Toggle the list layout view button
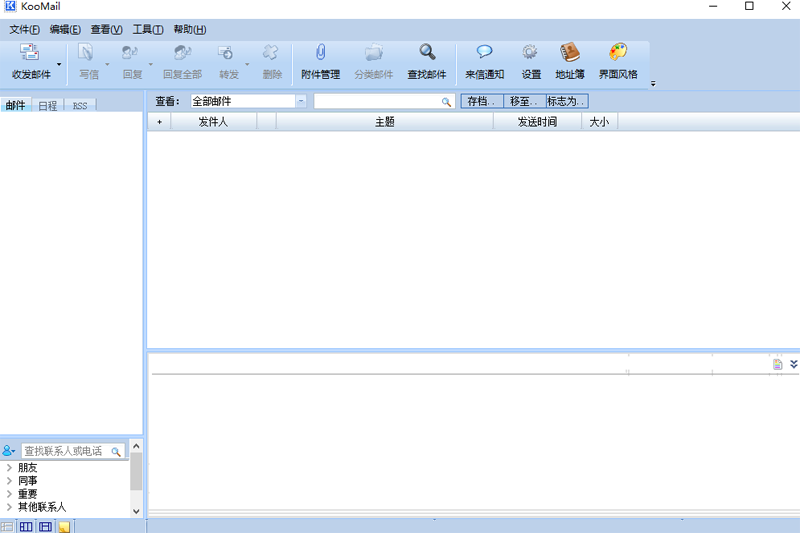800x533 pixels. point(8,526)
